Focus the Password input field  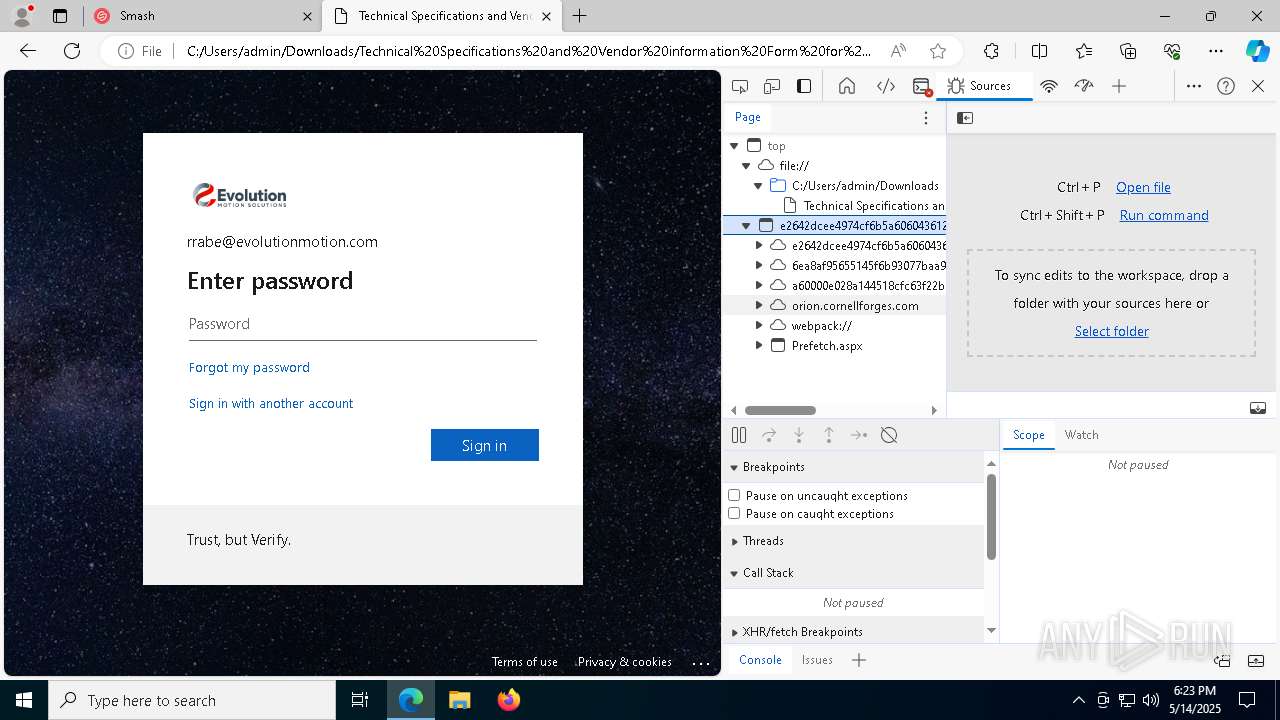[x=363, y=324]
